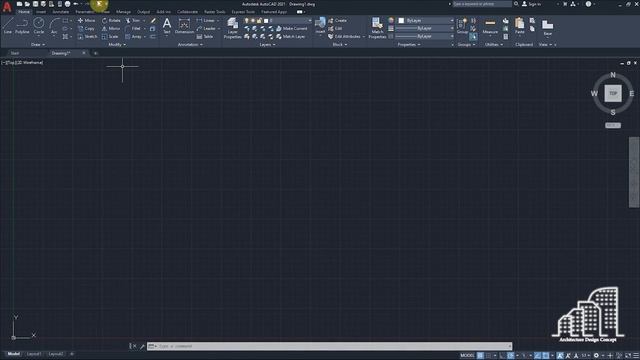The image size is (640, 360).
Task: Click the Base view tool
Action: click(547, 27)
